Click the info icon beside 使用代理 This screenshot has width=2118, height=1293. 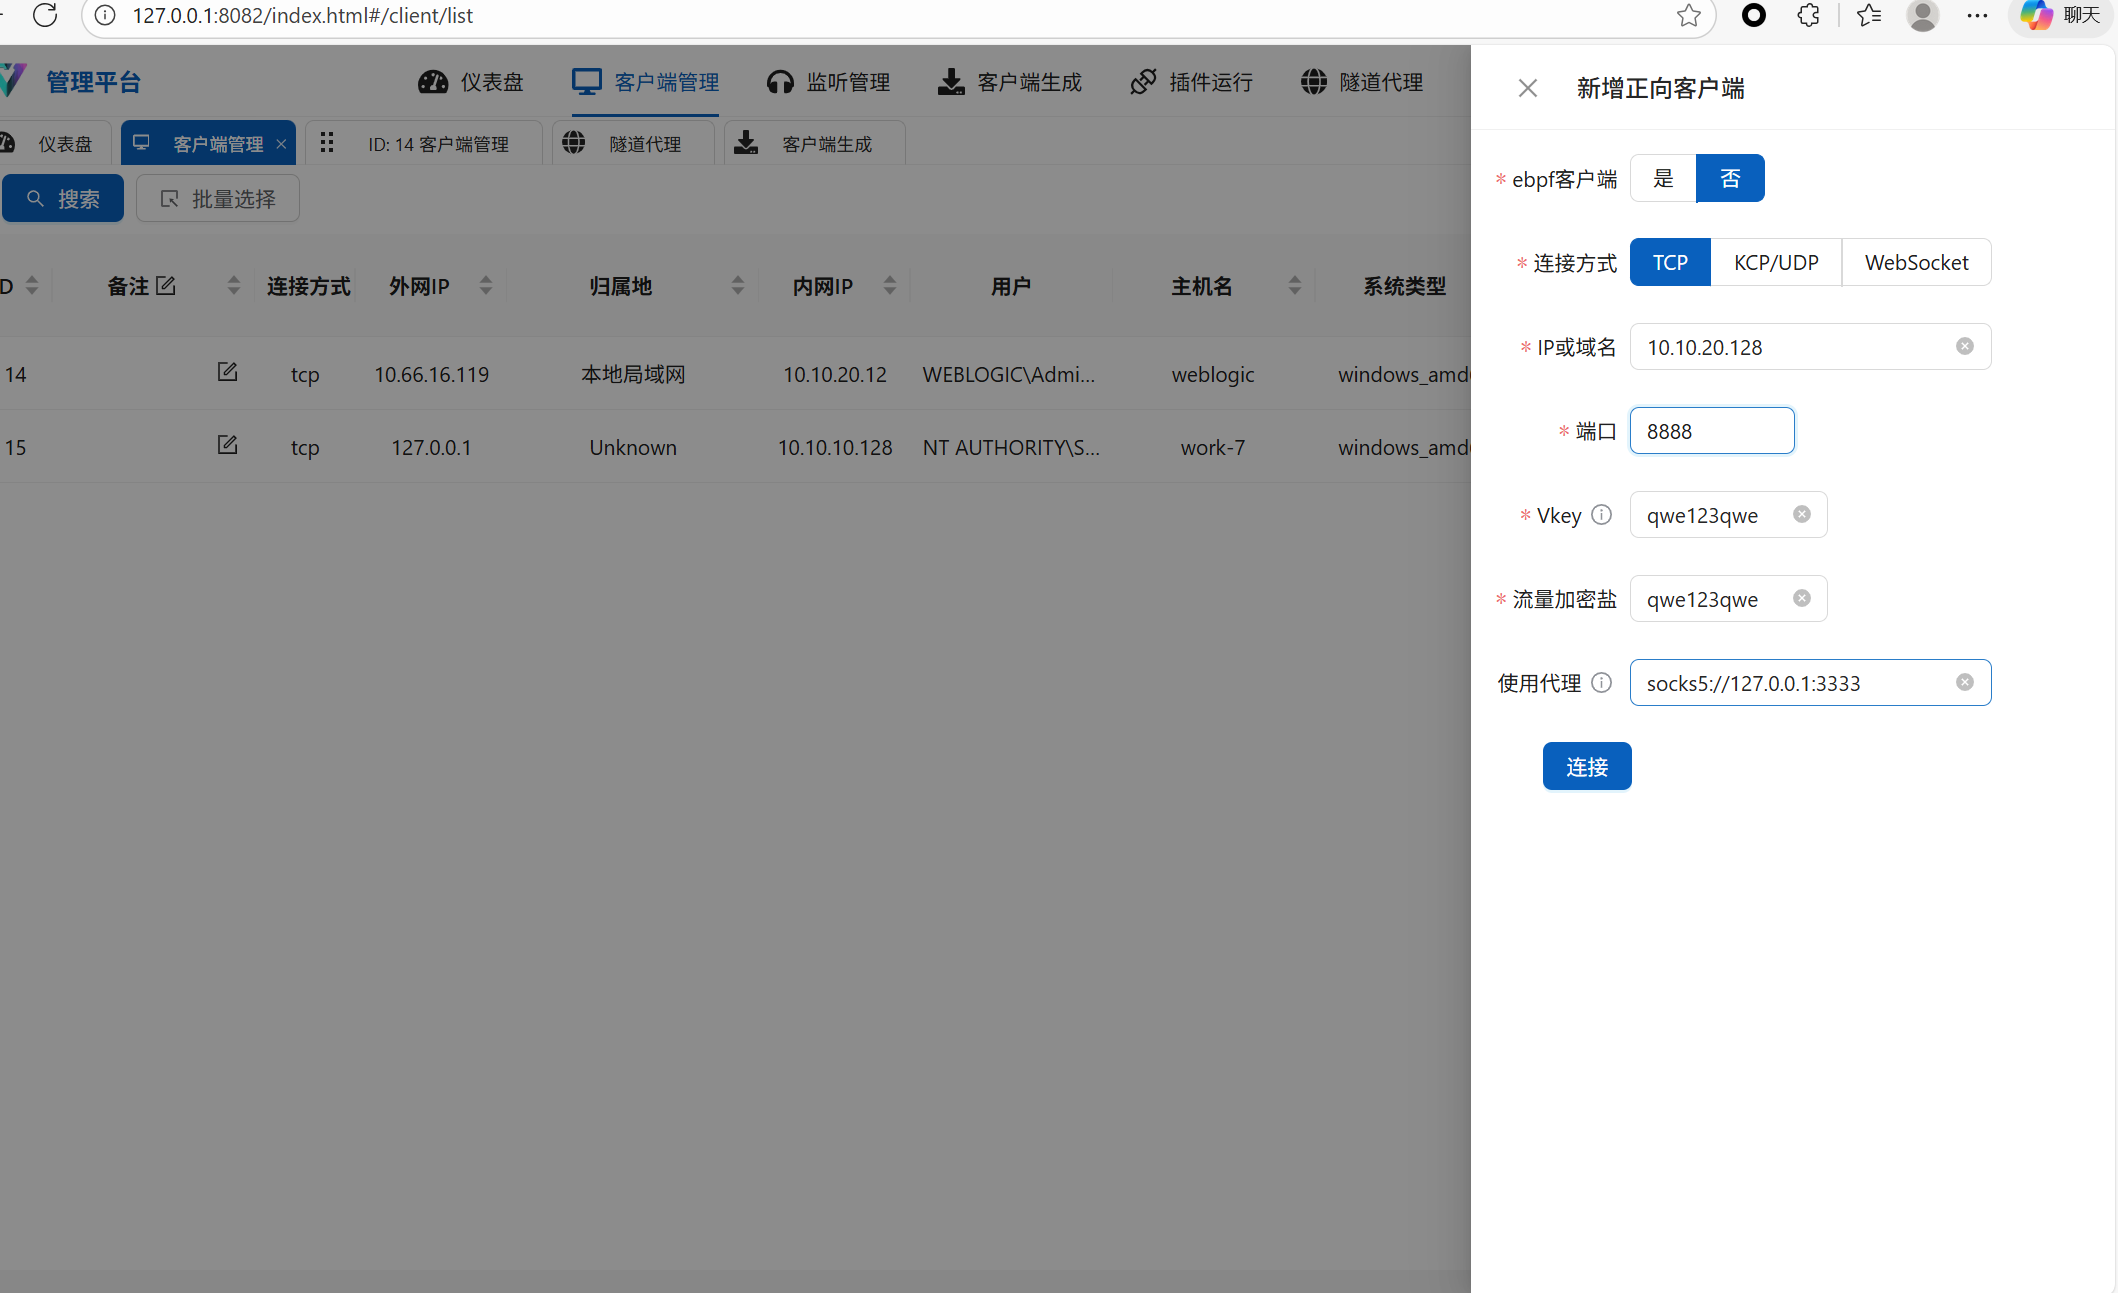pos(1601,682)
